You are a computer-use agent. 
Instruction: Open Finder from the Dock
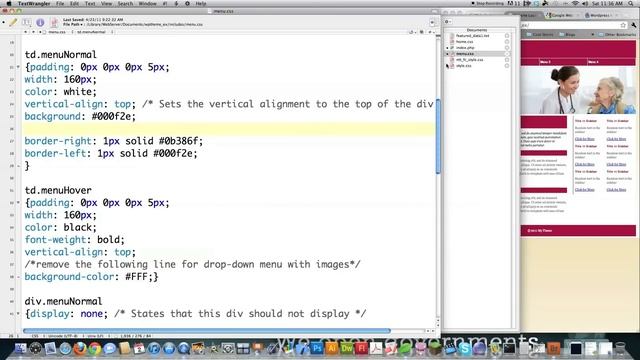20,348
